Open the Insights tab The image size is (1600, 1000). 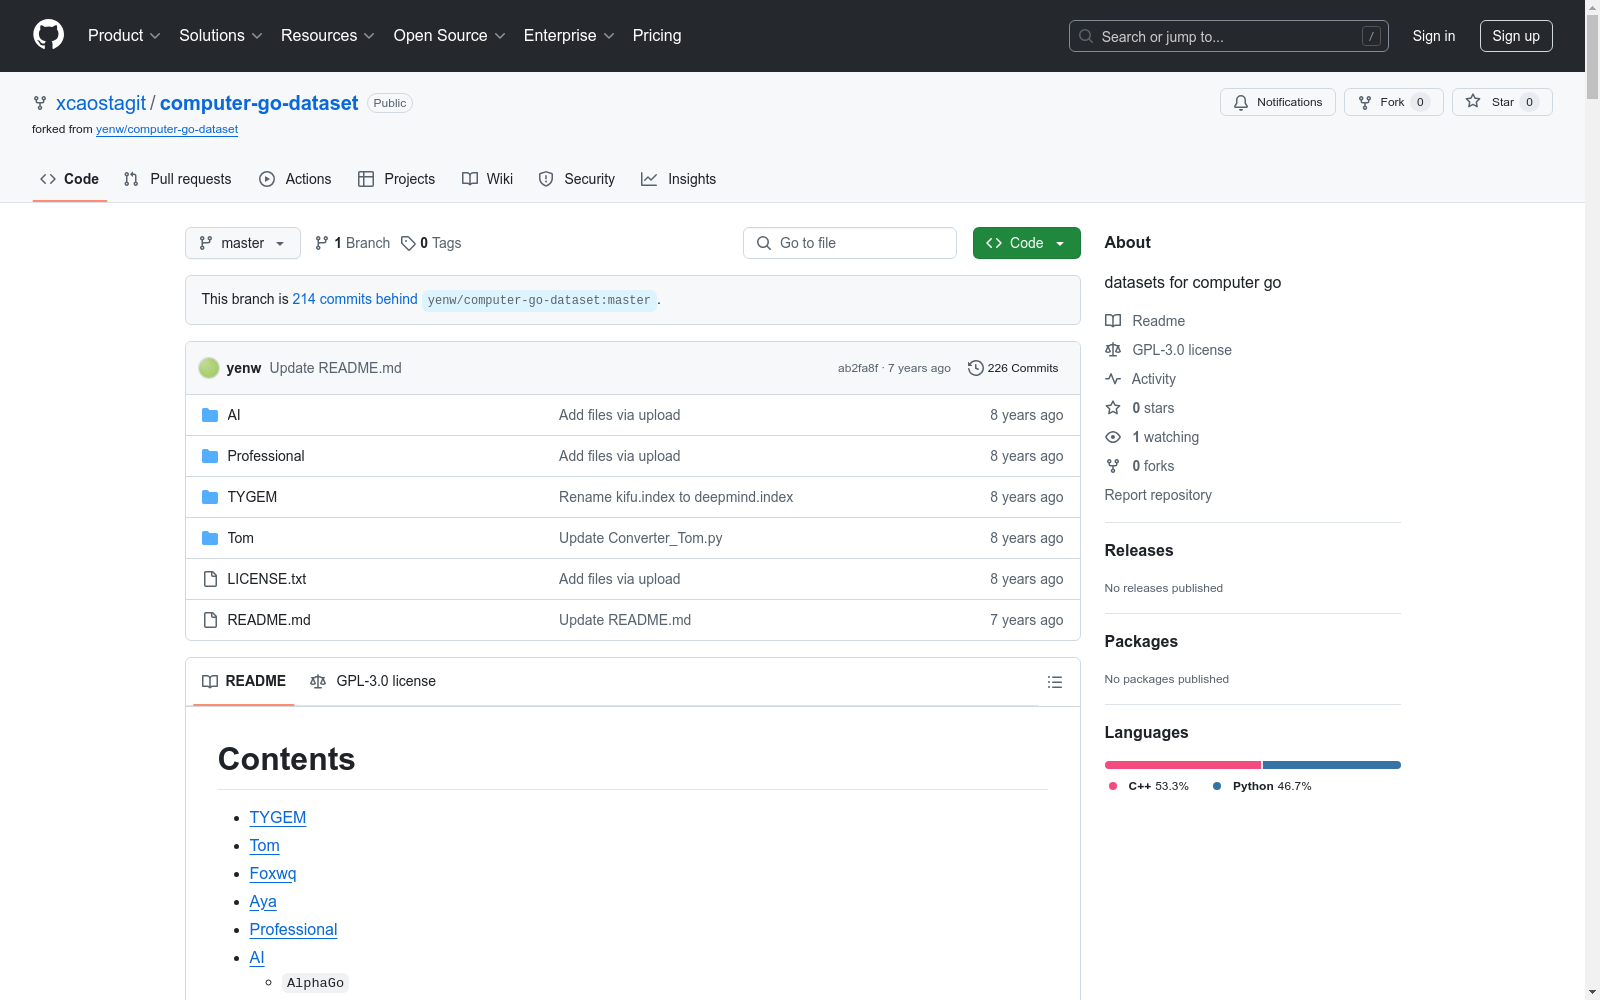pyautogui.click(x=679, y=179)
